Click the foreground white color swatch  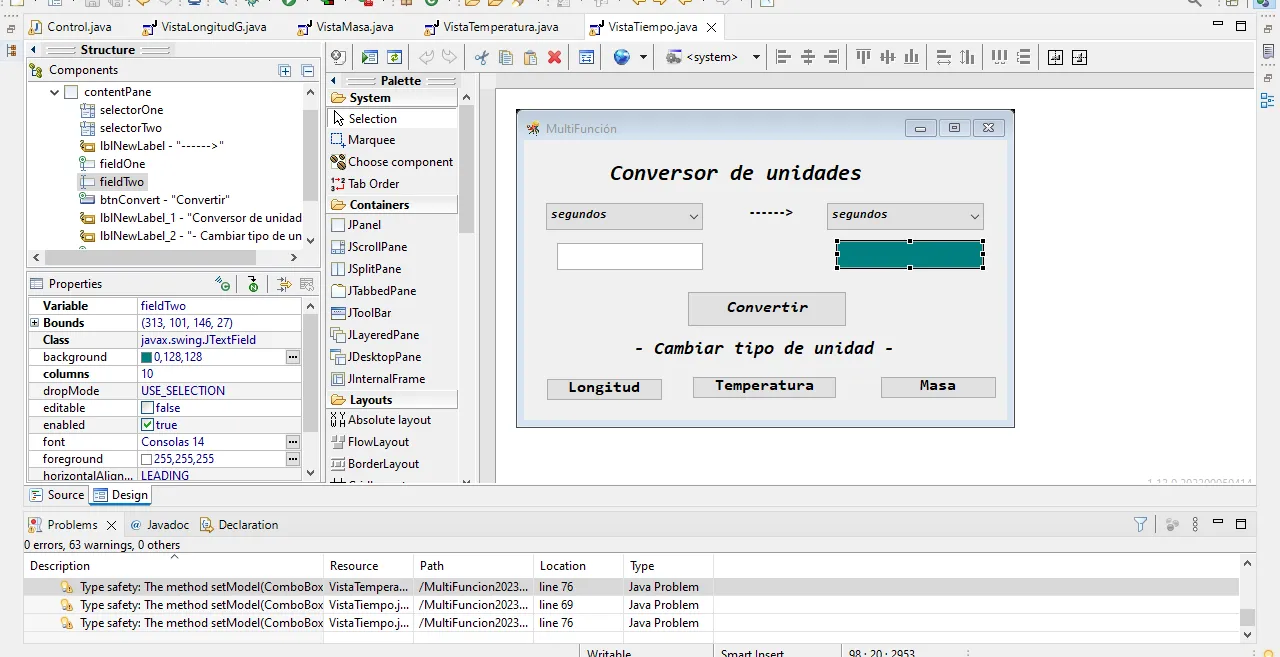(147, 459)
